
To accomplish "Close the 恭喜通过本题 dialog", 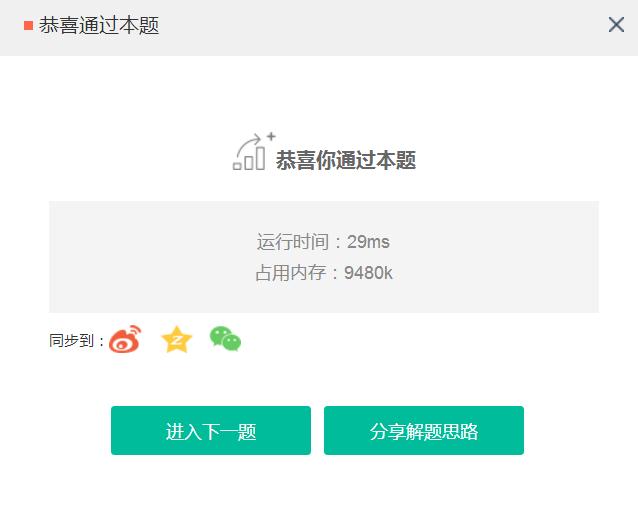I will pos(616,24).
